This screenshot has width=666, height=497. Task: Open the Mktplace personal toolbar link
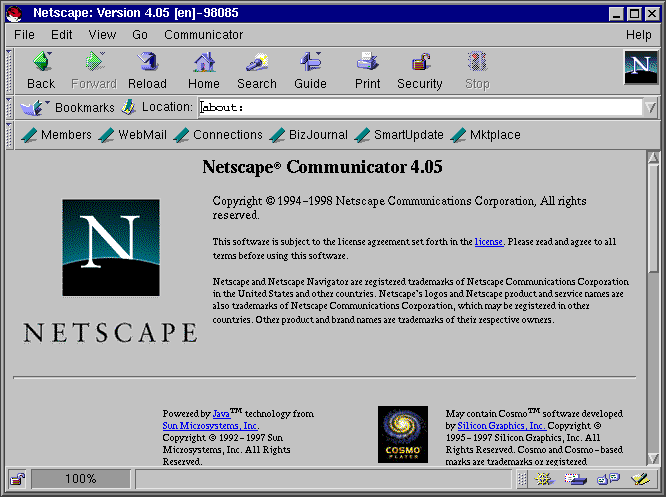coord(485,135)
